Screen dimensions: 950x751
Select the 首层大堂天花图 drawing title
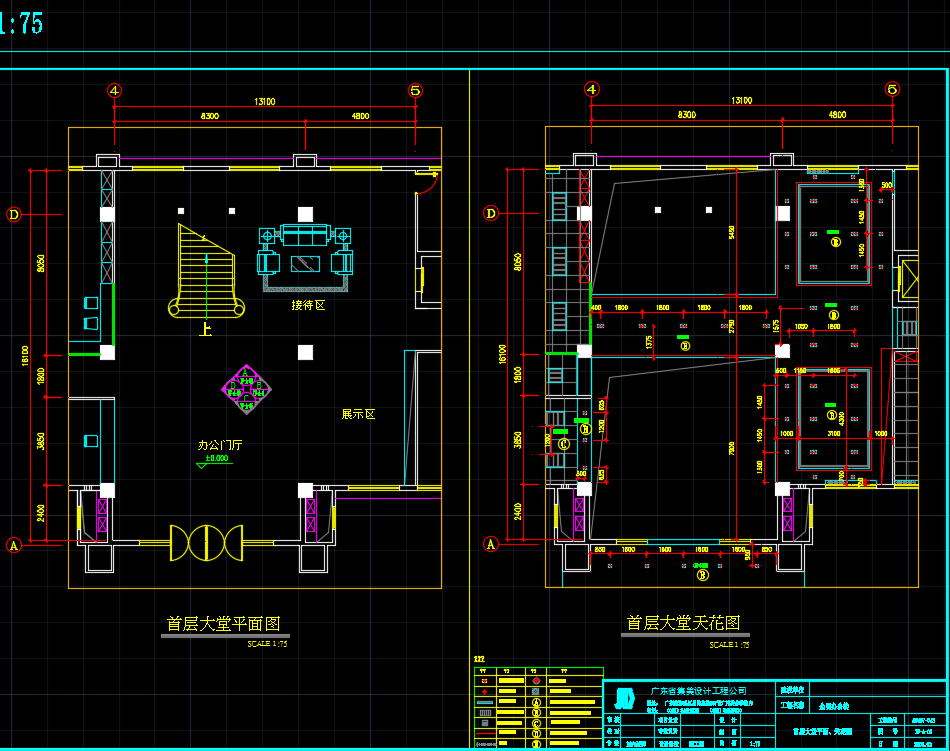(684, 623)
